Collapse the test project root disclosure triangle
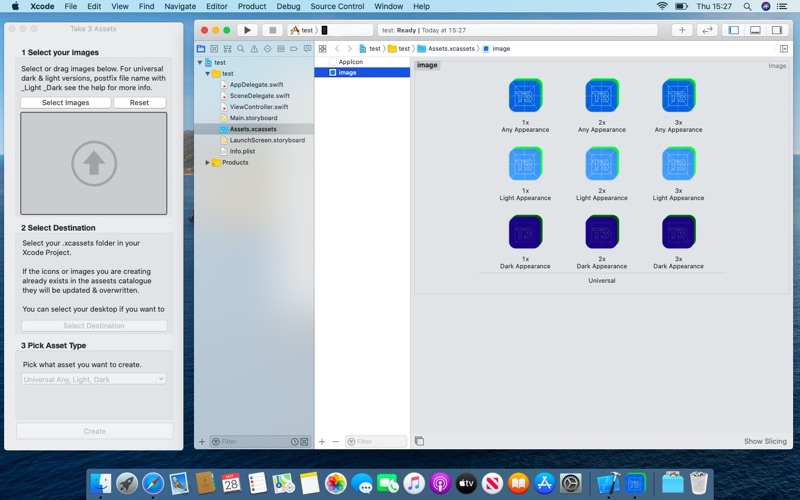800x500 pixels. [x=200, y=62]
